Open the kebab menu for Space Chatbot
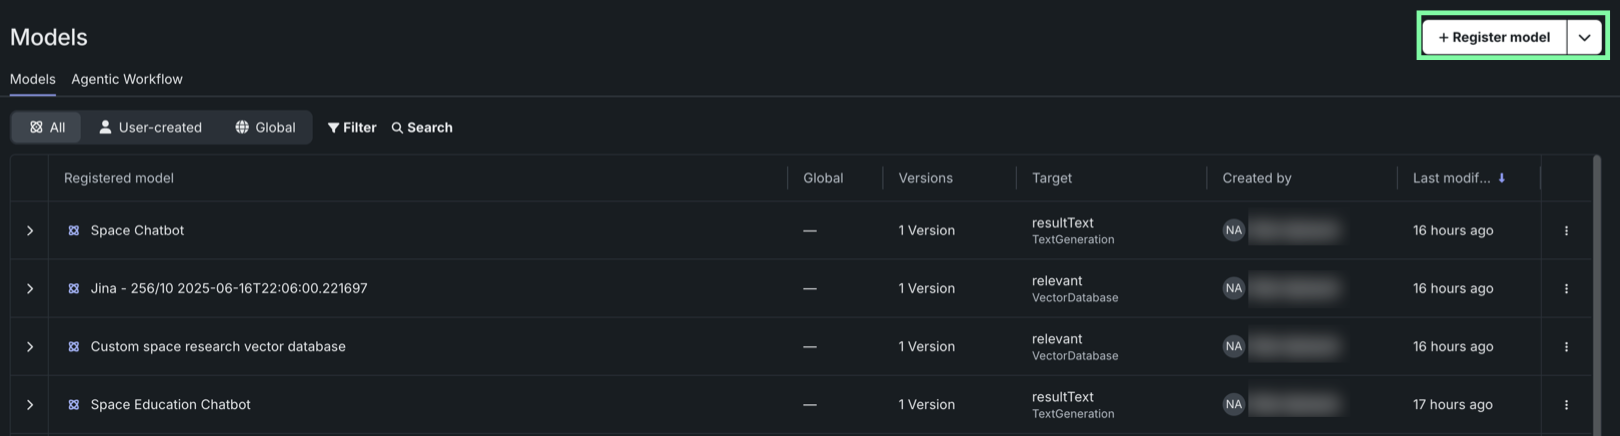This screenshot has height=436, width=1620. [x=1566, y=231]
